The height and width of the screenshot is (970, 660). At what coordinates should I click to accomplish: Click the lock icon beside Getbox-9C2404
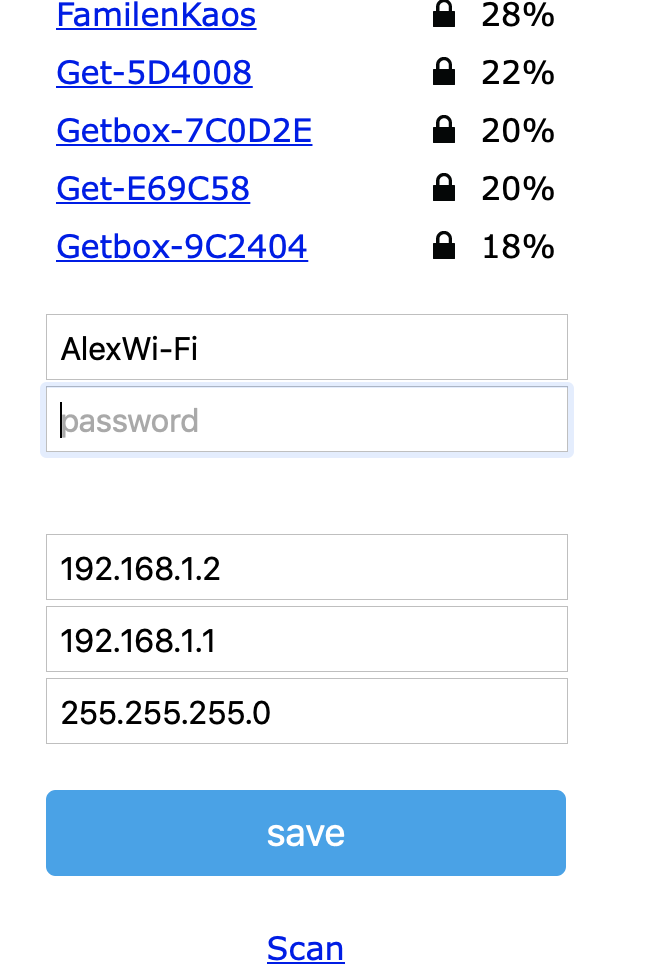click(444, 246)
